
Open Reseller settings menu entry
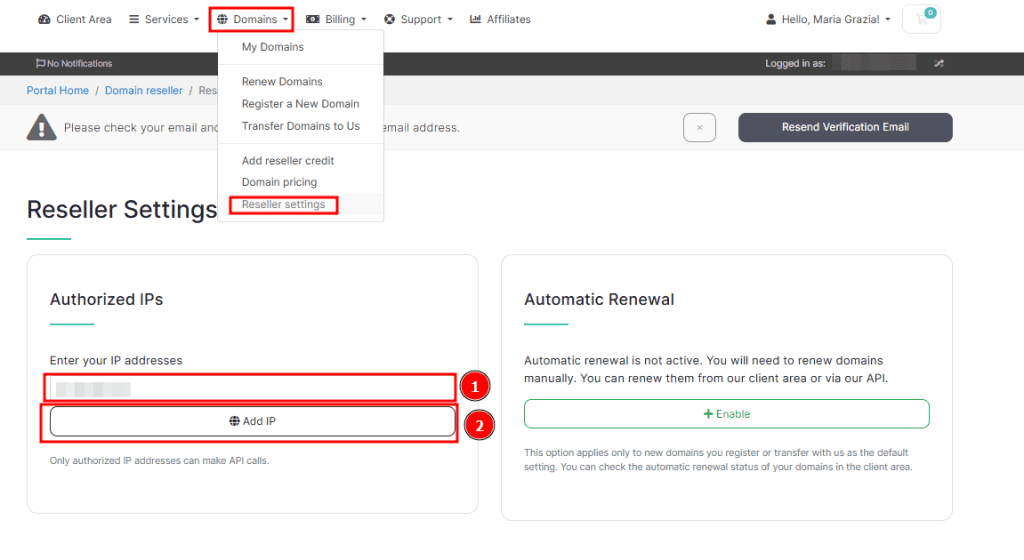point(283,204)
